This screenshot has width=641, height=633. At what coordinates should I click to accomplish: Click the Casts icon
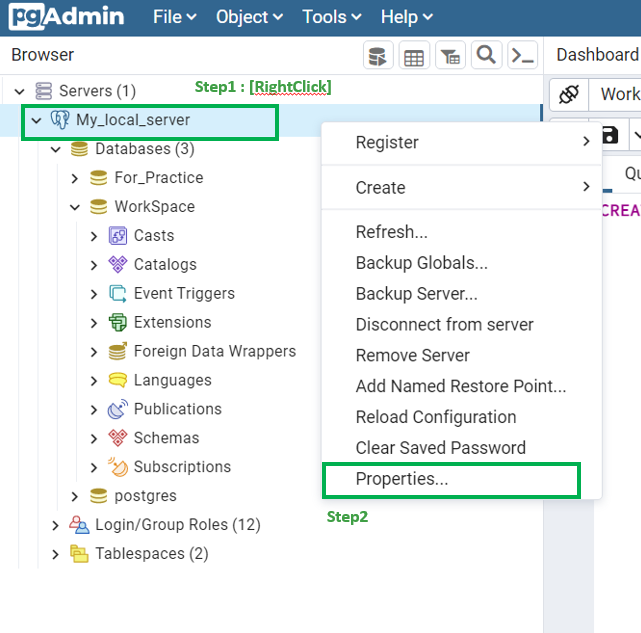[118, 236]
